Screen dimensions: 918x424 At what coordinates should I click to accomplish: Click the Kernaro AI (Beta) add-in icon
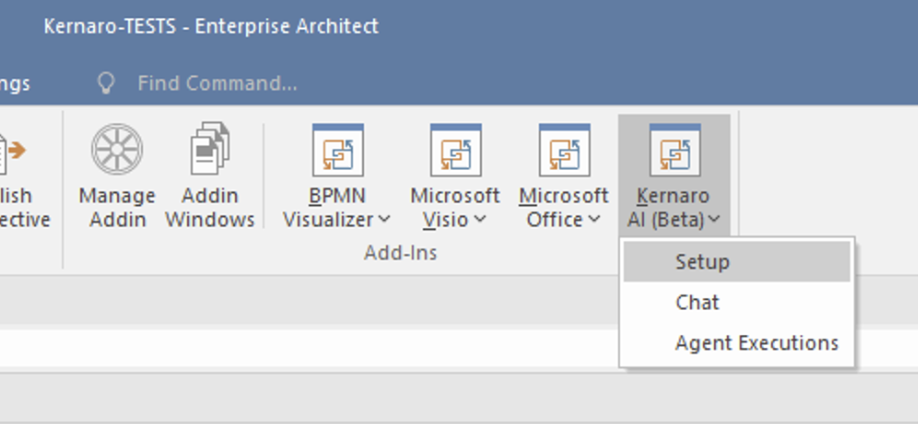click(674, 150)
